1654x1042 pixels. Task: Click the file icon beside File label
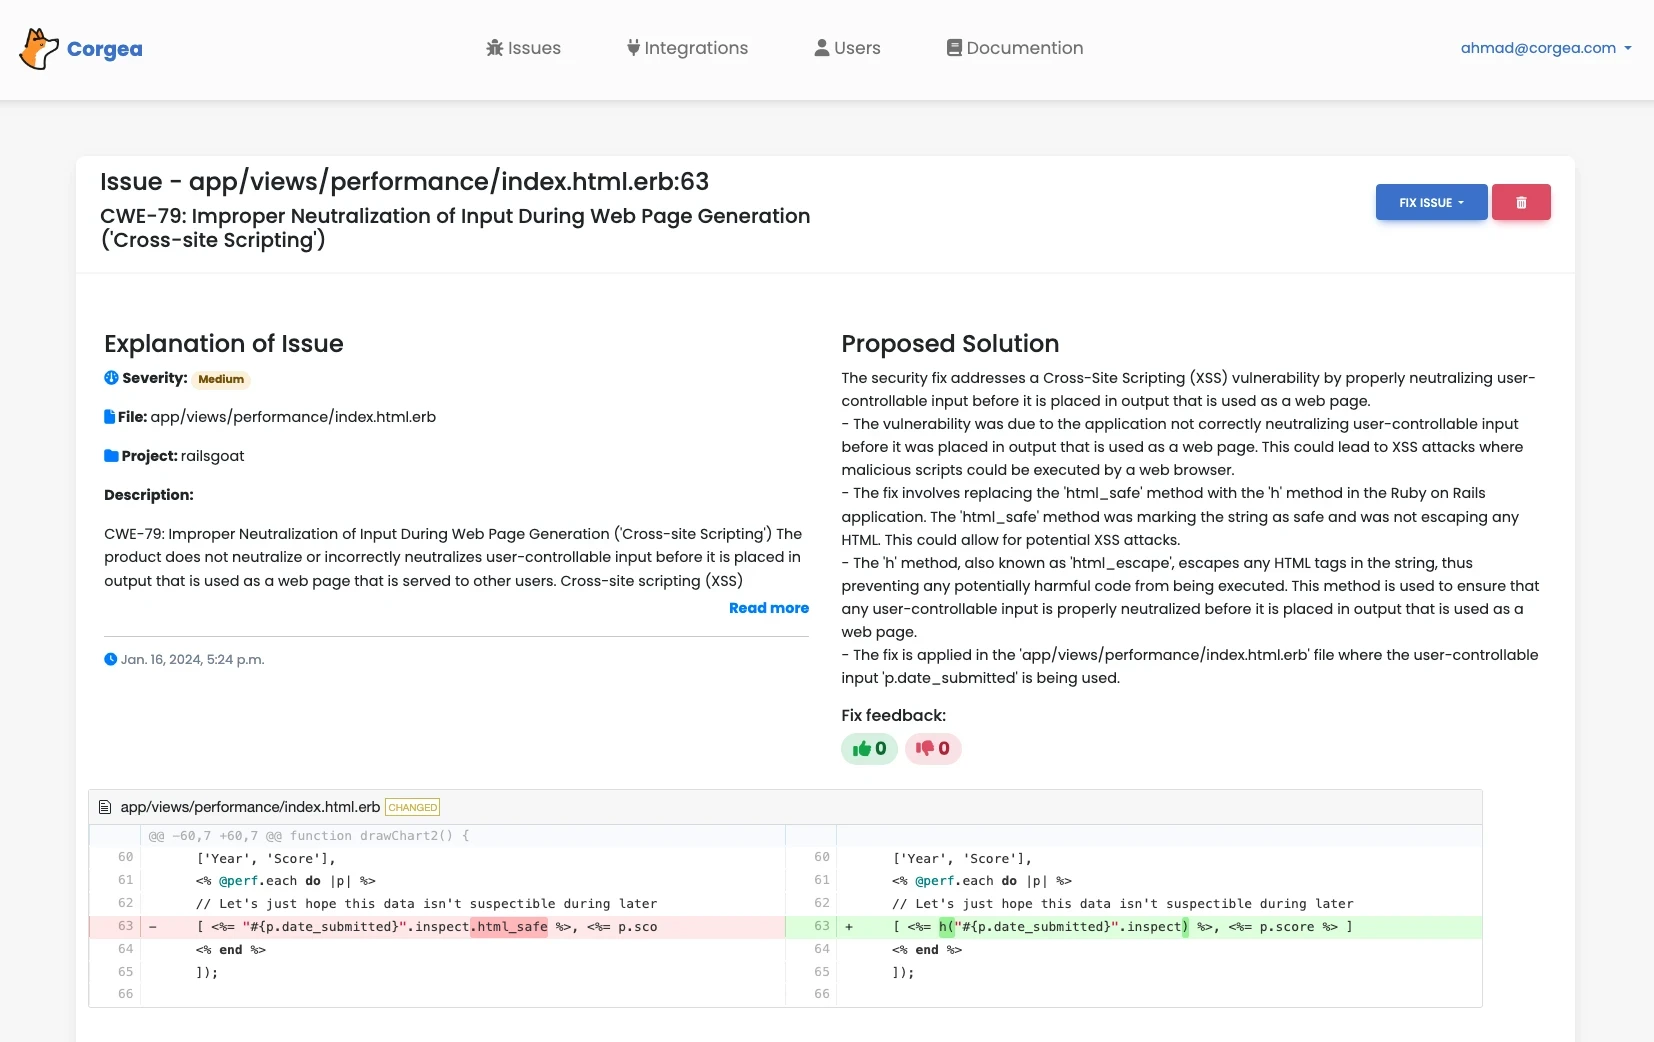[x=110, y=417]
